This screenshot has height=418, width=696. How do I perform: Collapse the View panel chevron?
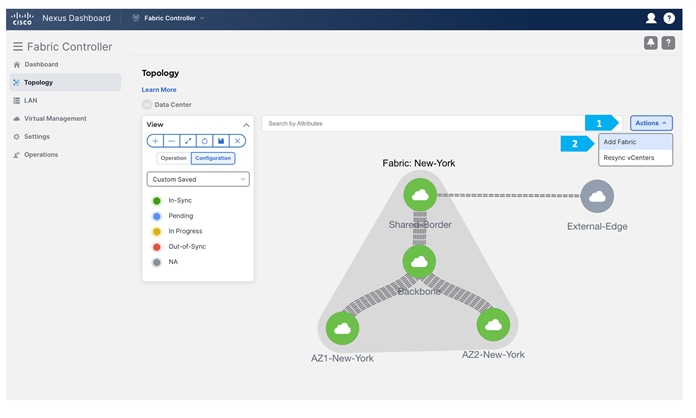point(246,125)
